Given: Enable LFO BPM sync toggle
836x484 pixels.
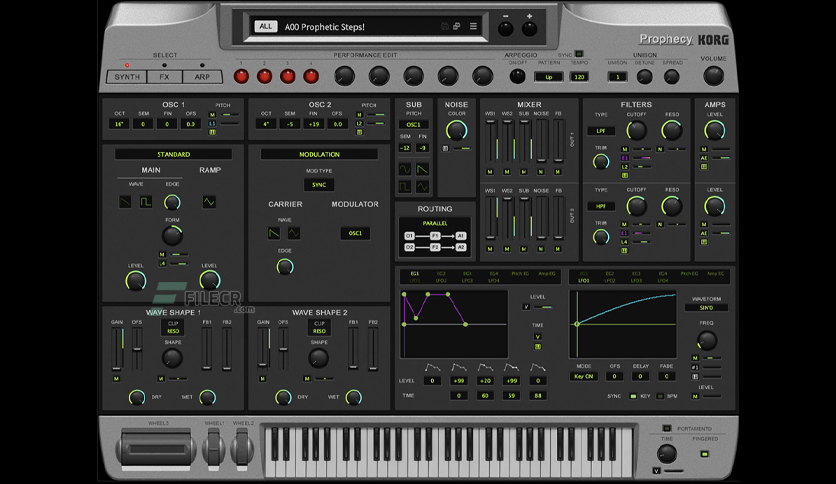Looking at the screenshot, I should pyautogui.click(x=660, y=396).
